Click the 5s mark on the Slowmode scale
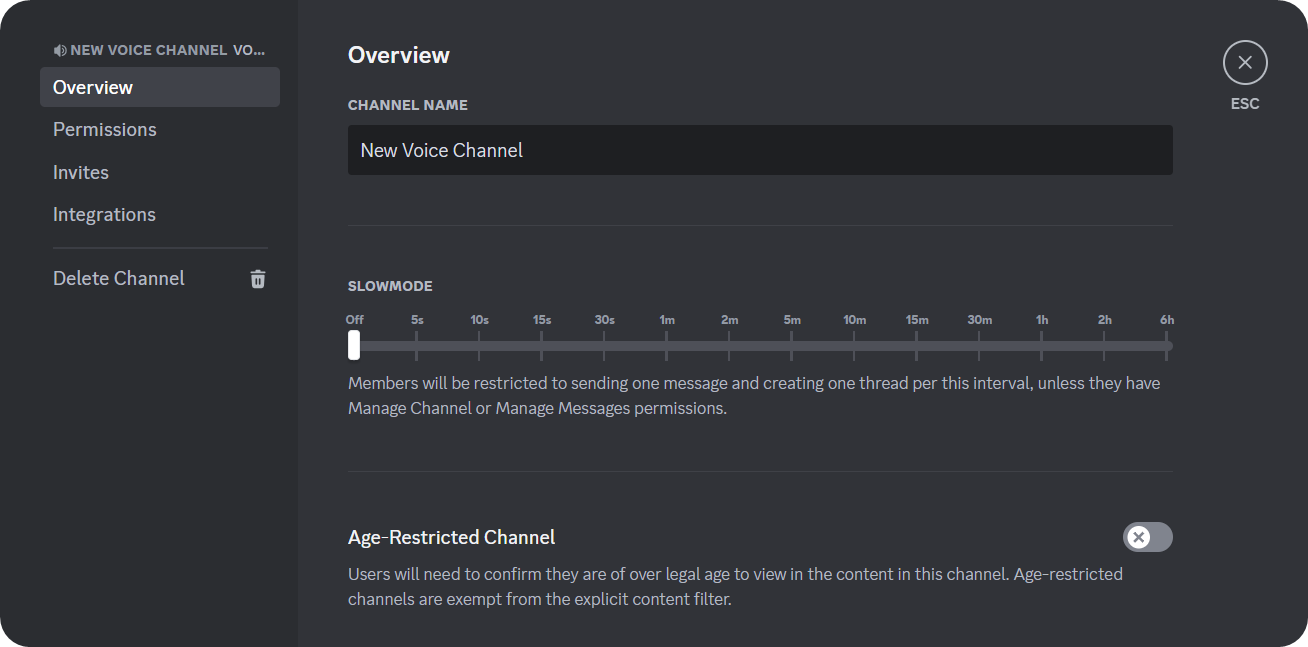The height and width of the screenshot is (647, 1308). [x=416, y=344]
